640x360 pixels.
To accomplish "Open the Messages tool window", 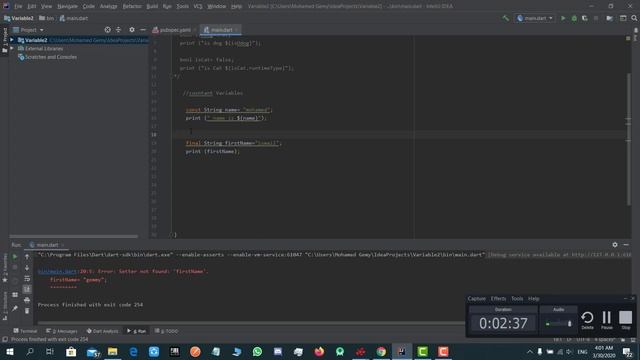I will (62, 331).
